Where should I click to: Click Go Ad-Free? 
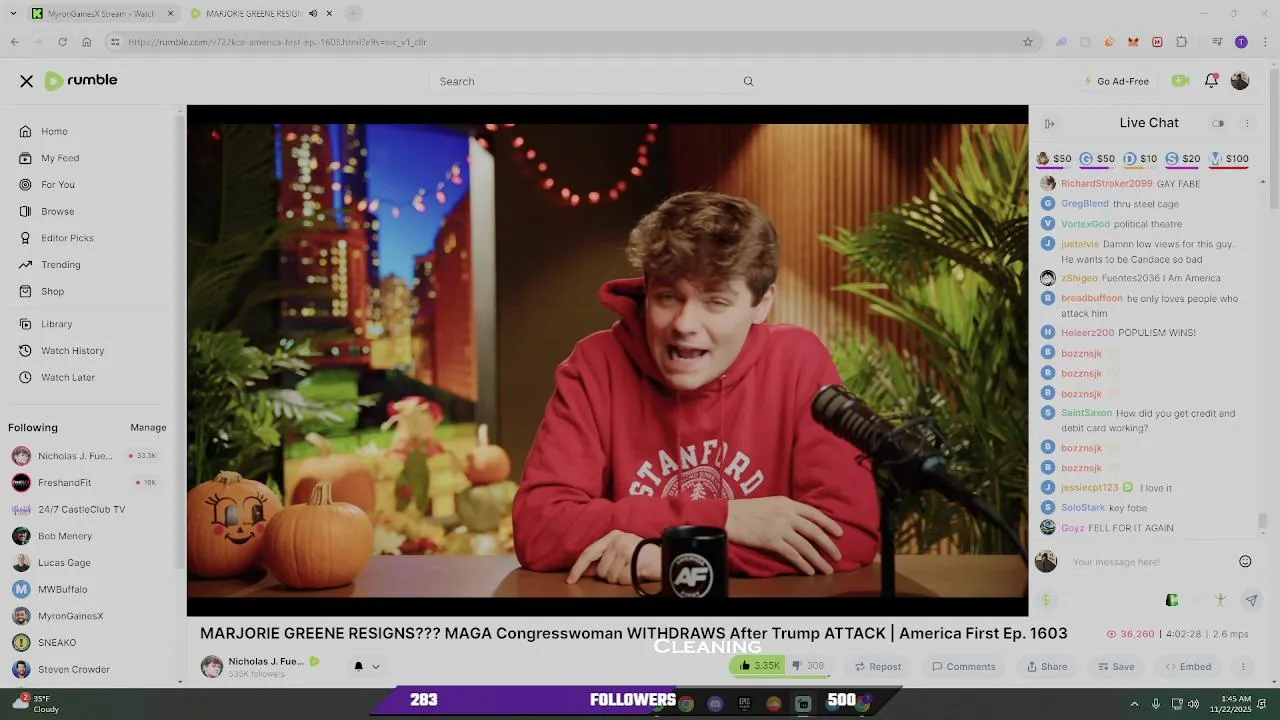[x=1116, y=81]
